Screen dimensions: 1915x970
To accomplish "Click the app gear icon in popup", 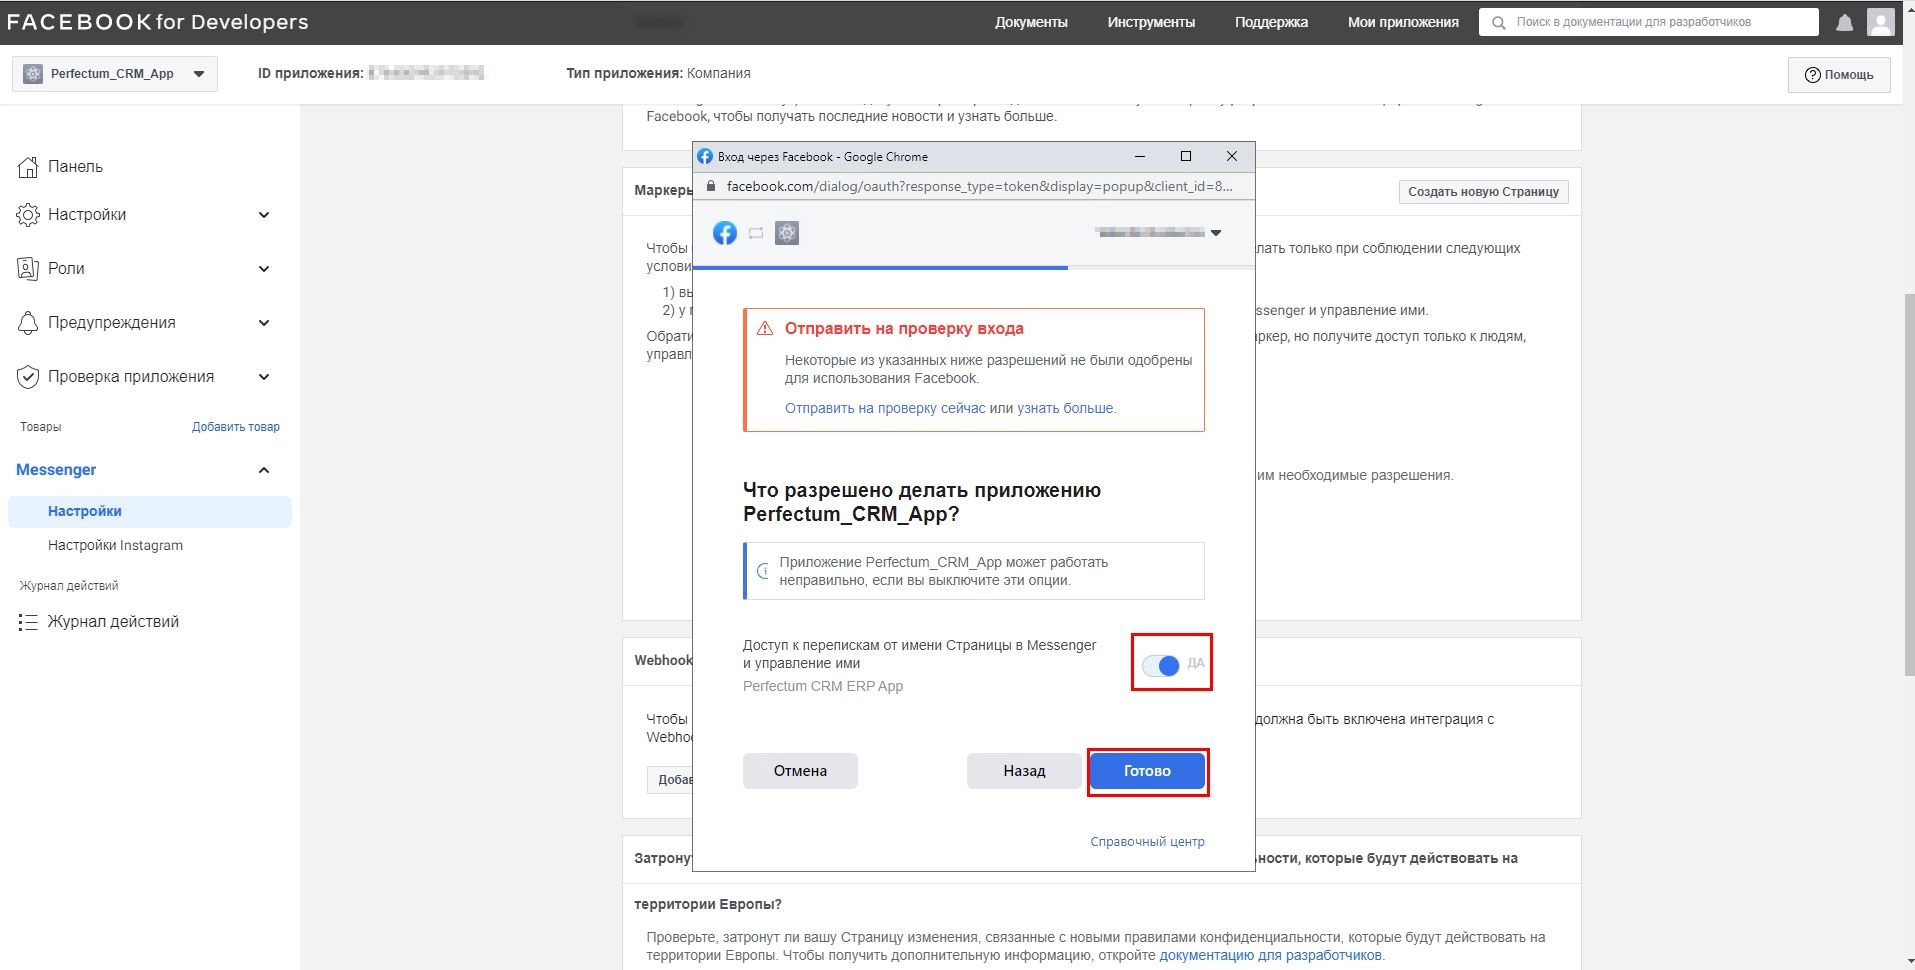I will [787, 233].
